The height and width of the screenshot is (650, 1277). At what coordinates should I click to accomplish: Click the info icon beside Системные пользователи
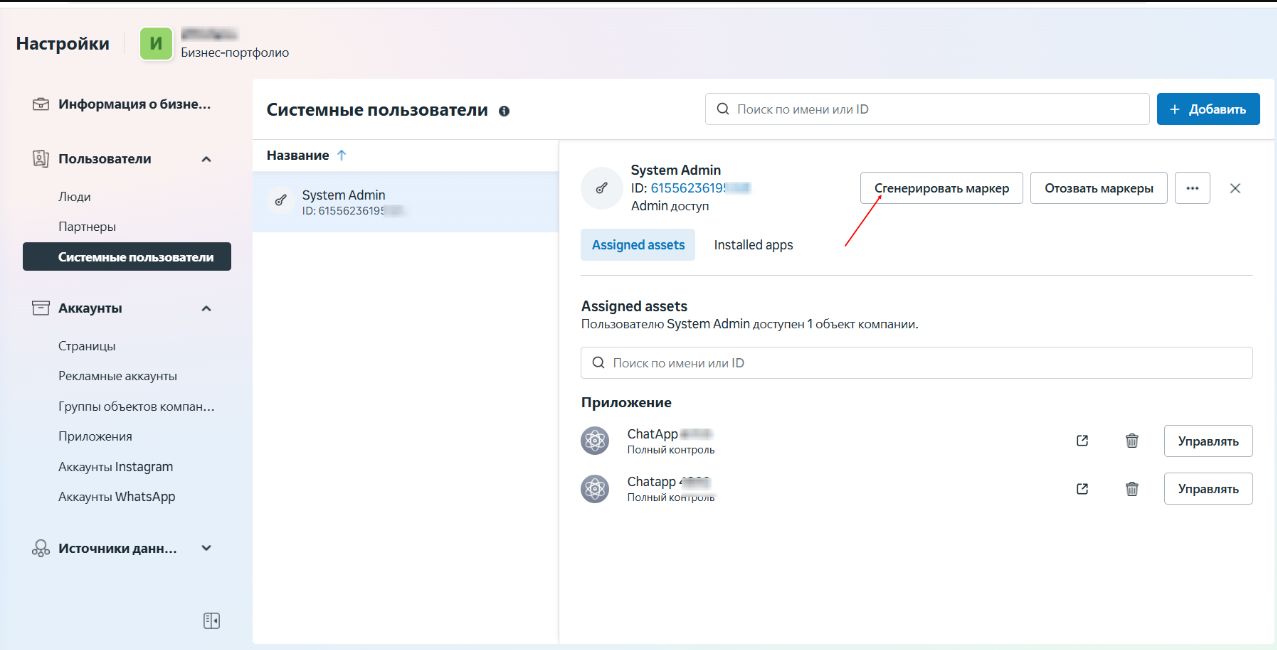[504, 111]
